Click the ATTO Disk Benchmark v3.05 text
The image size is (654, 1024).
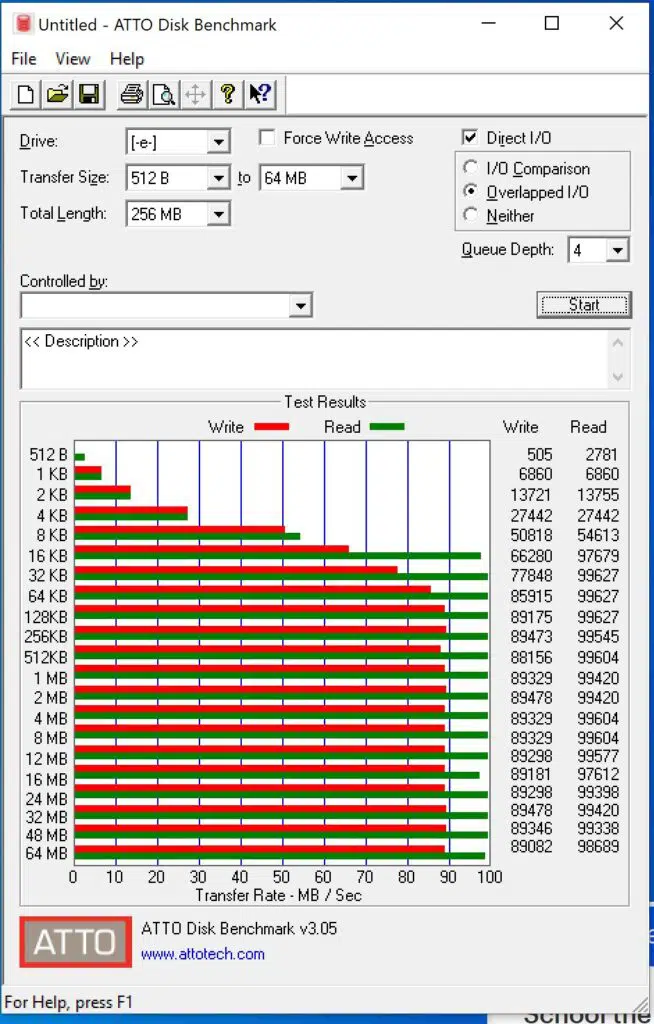click(x=239, y=928)
